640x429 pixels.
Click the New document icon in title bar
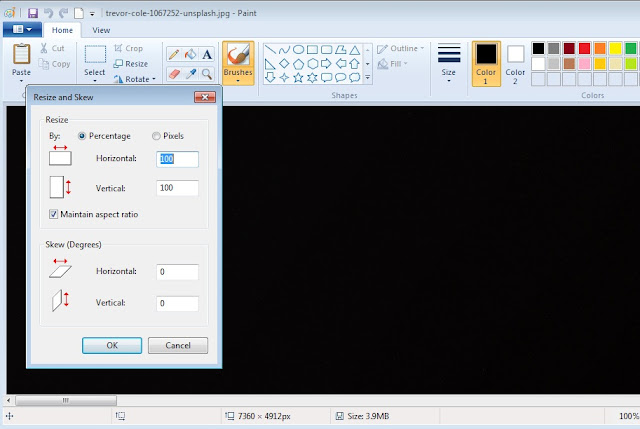79,13
